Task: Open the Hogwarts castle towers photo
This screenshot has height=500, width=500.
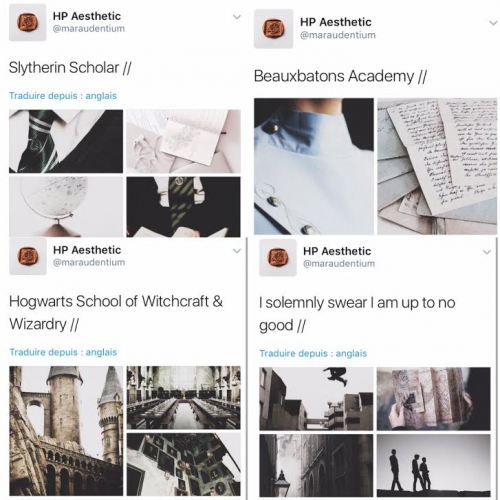Action: click(66, 431)
